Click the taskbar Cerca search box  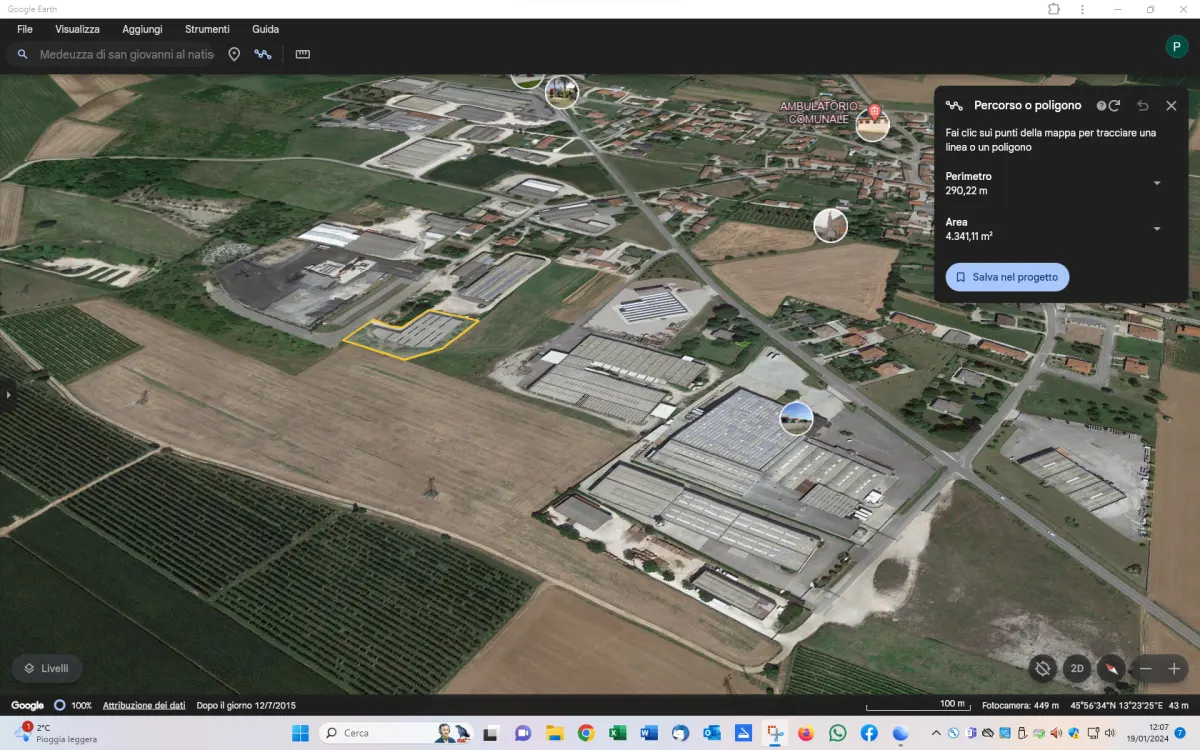point(395,733)
